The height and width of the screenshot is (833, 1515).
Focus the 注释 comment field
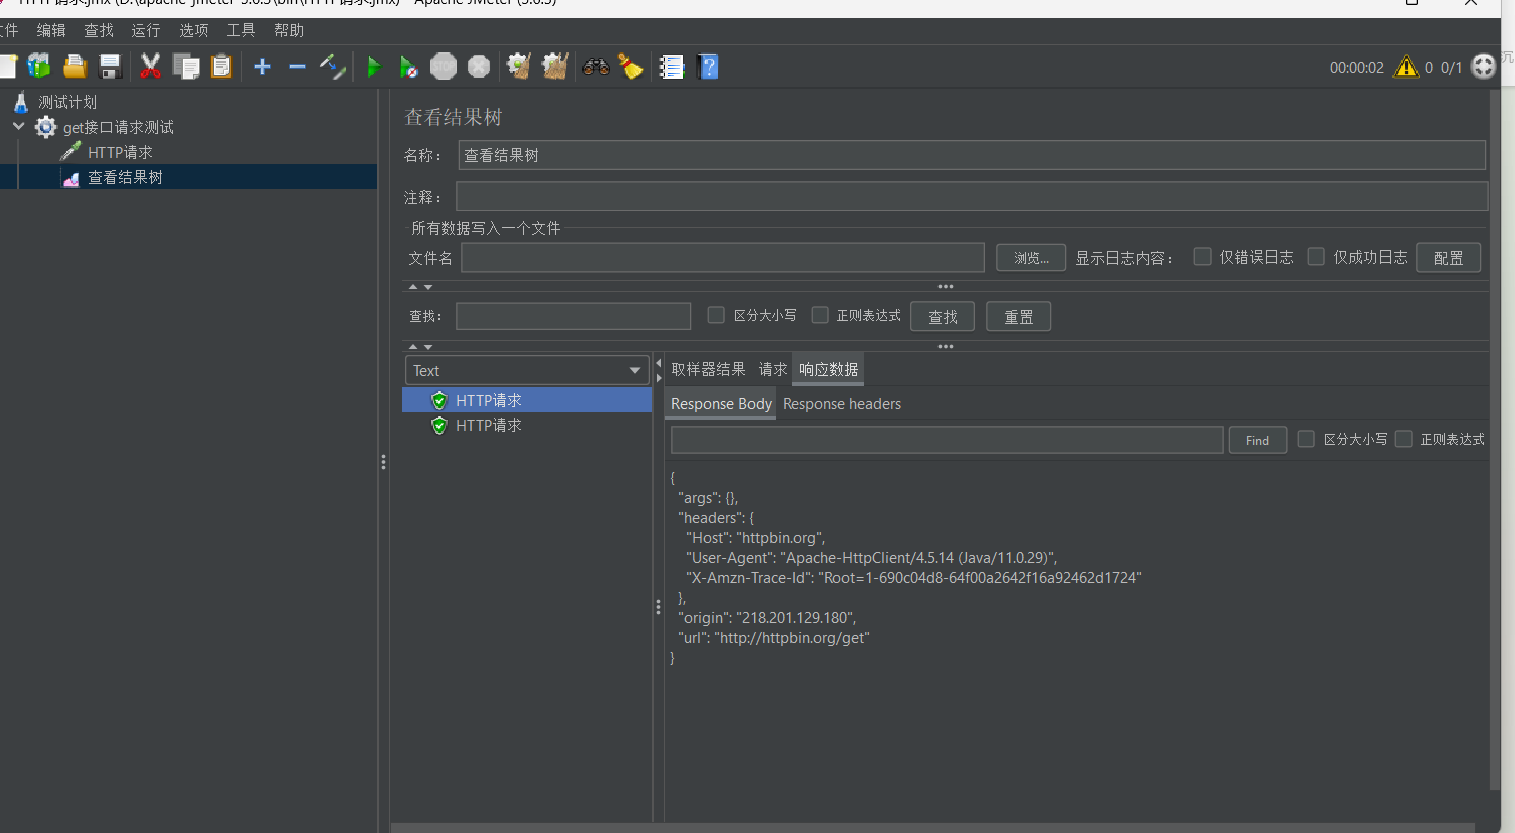click(972, 197)
